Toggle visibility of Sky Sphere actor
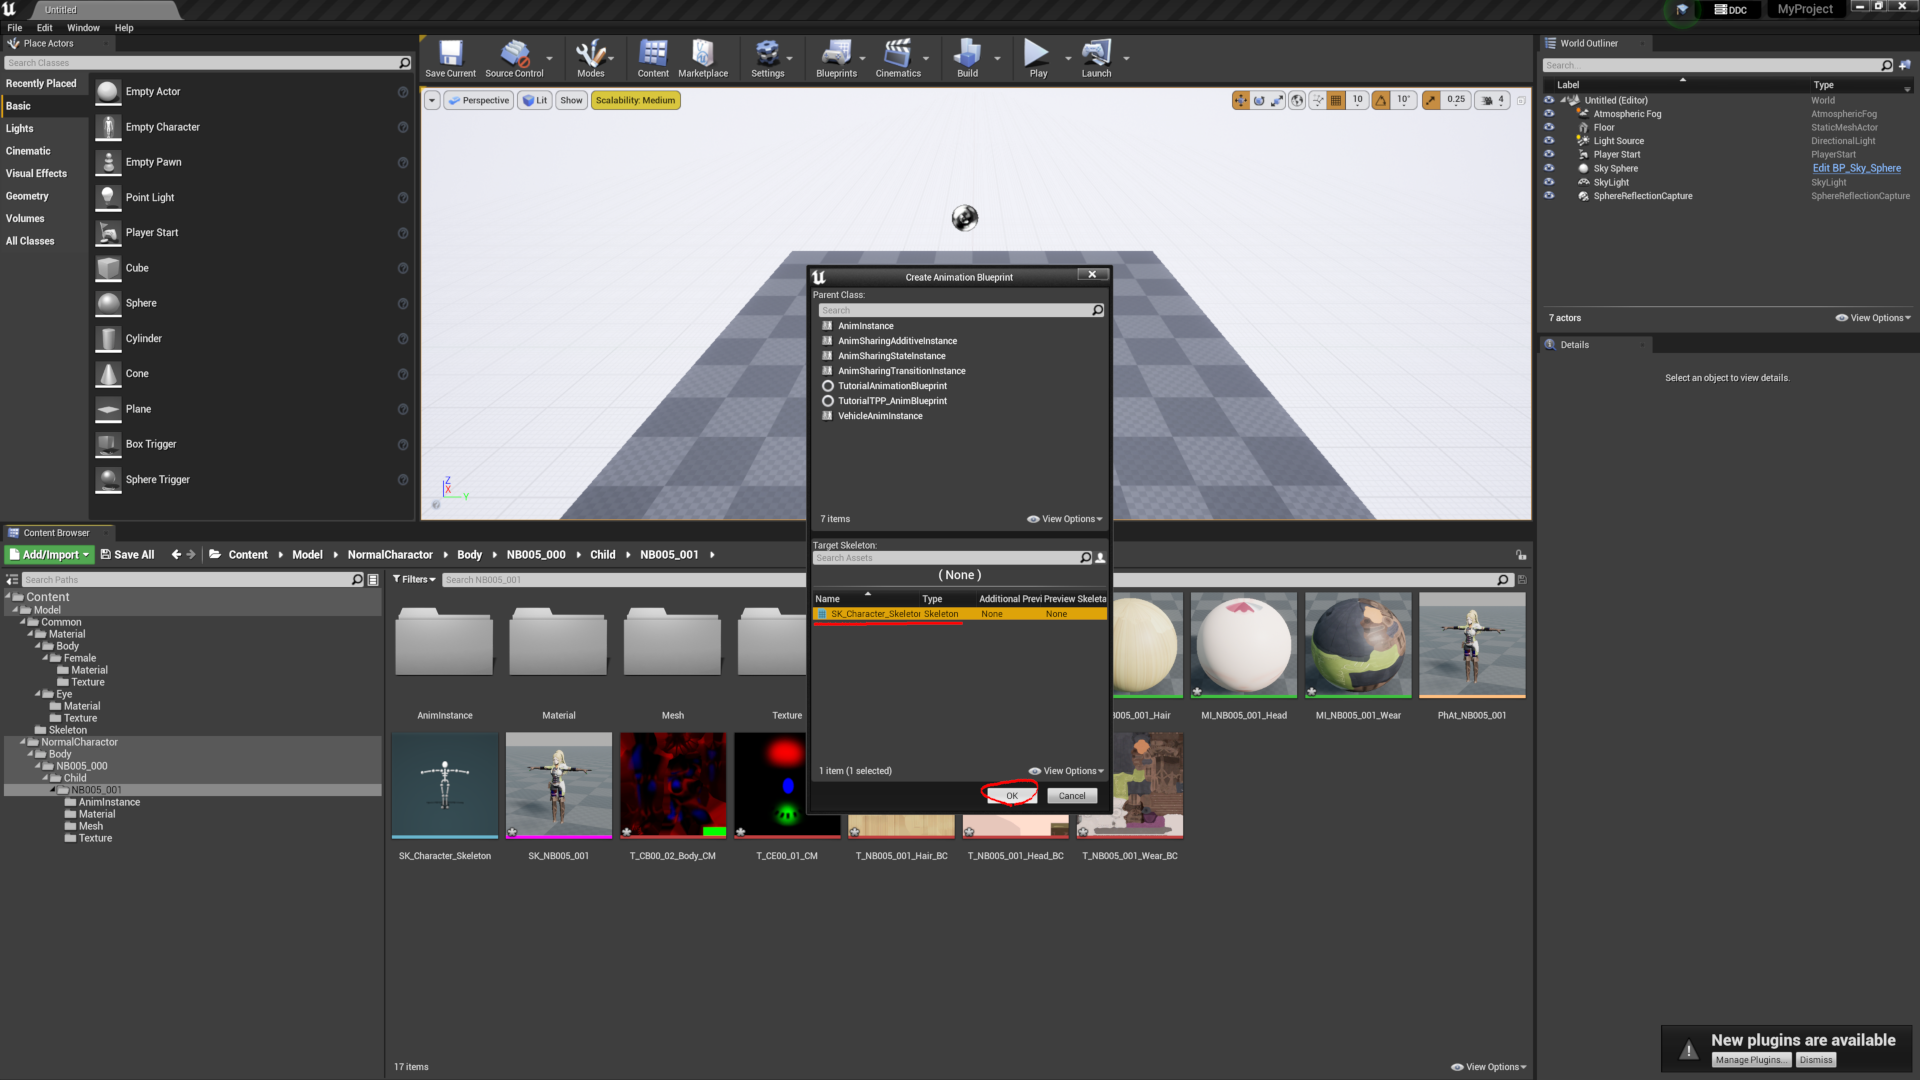Viewport: 1920px width, 1080px height. click(1549, 168)
